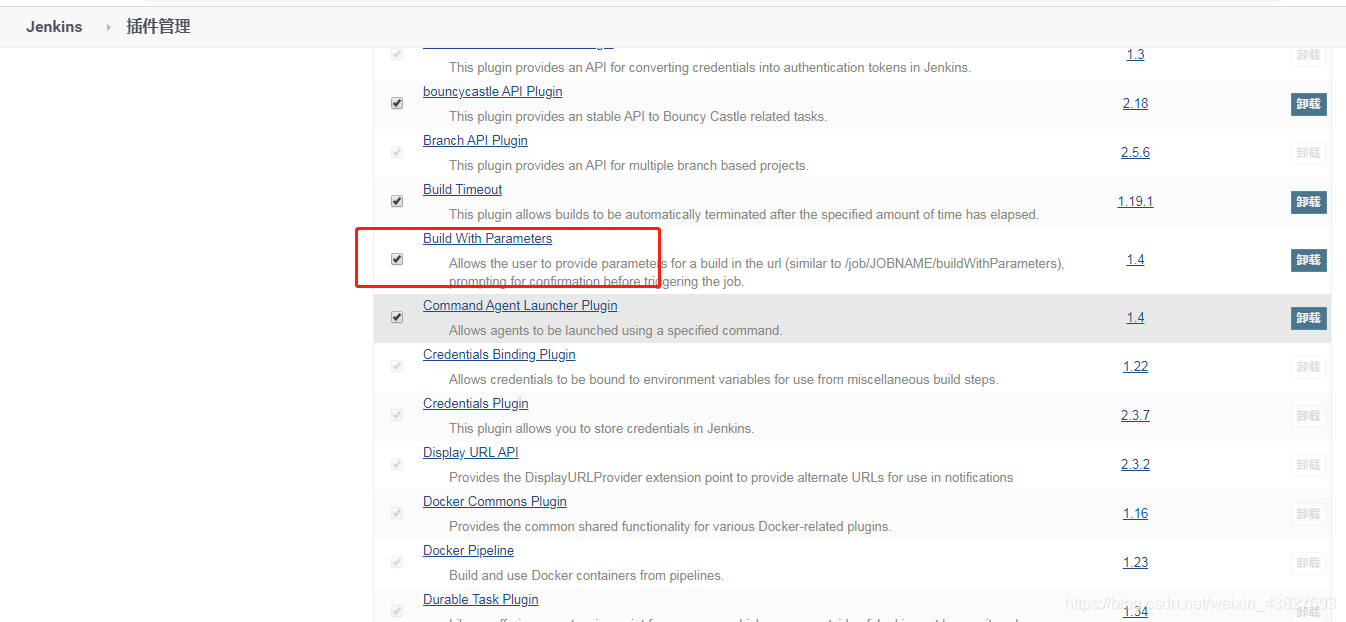The width and height of the screenshot is (1346, 622).
Task: Toggle the Branch API Plugin checkbox
Action: [x=397, y=152]
